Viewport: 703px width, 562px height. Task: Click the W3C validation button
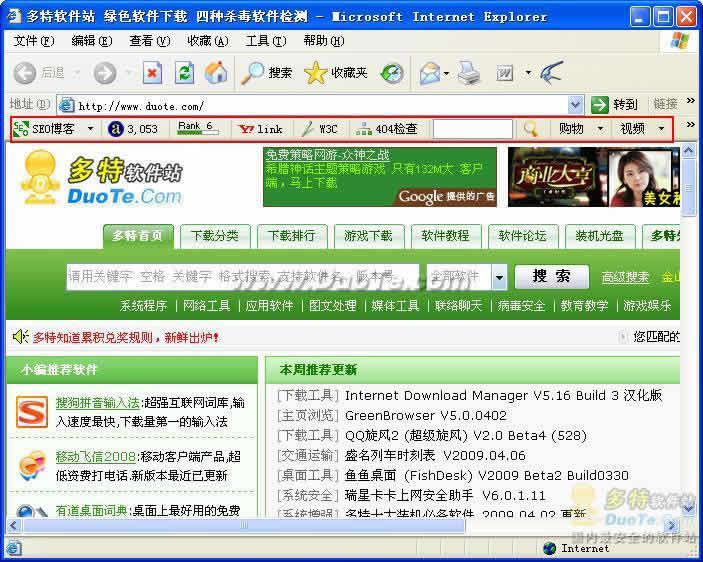[319, 129]
